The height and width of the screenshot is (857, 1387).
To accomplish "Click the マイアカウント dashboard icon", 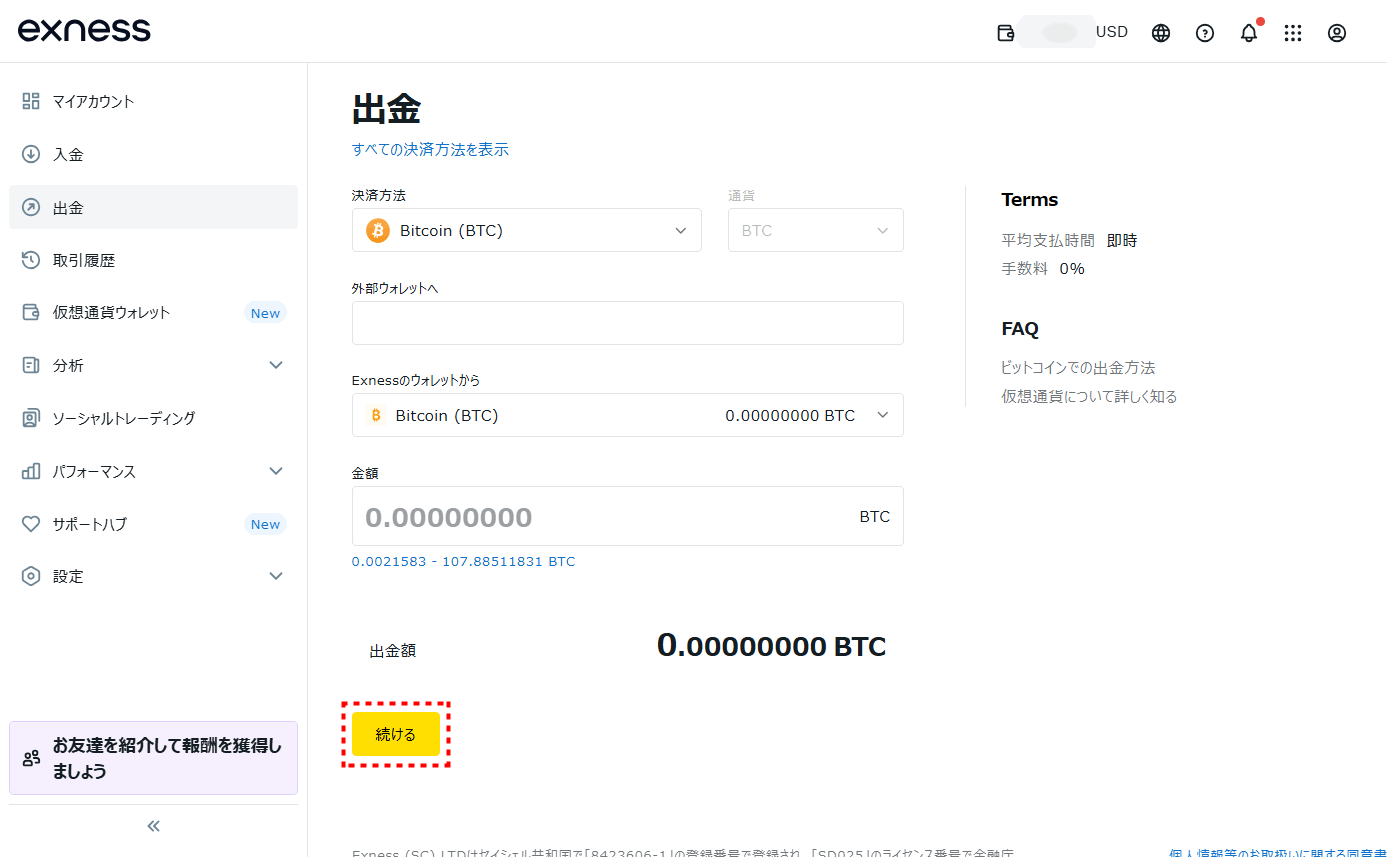I will (31, 101).
